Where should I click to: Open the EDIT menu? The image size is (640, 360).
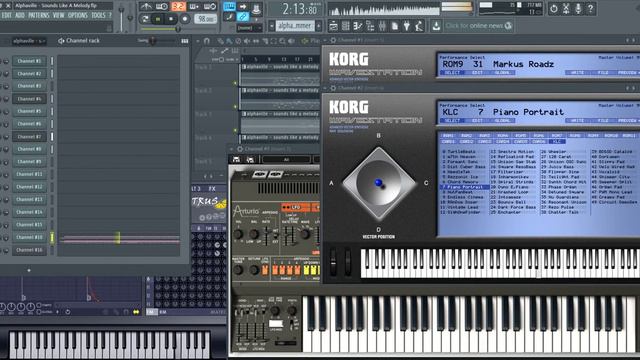click(x=7, y=16)
